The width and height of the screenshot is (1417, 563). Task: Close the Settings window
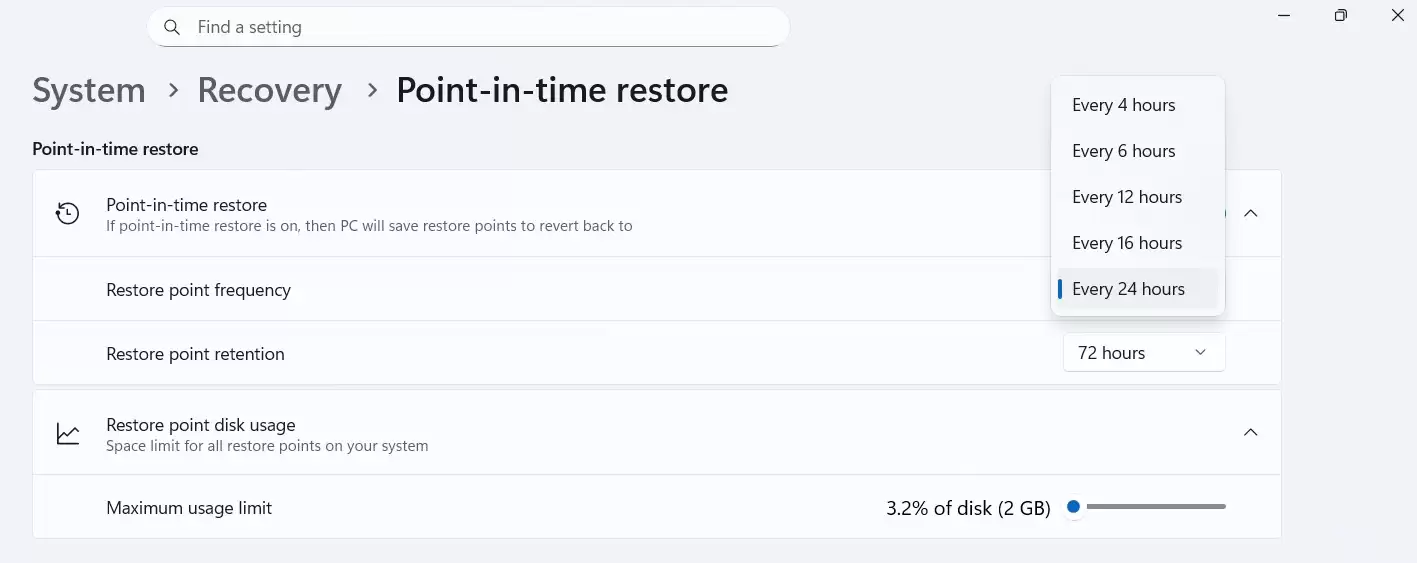point(1398,15)
